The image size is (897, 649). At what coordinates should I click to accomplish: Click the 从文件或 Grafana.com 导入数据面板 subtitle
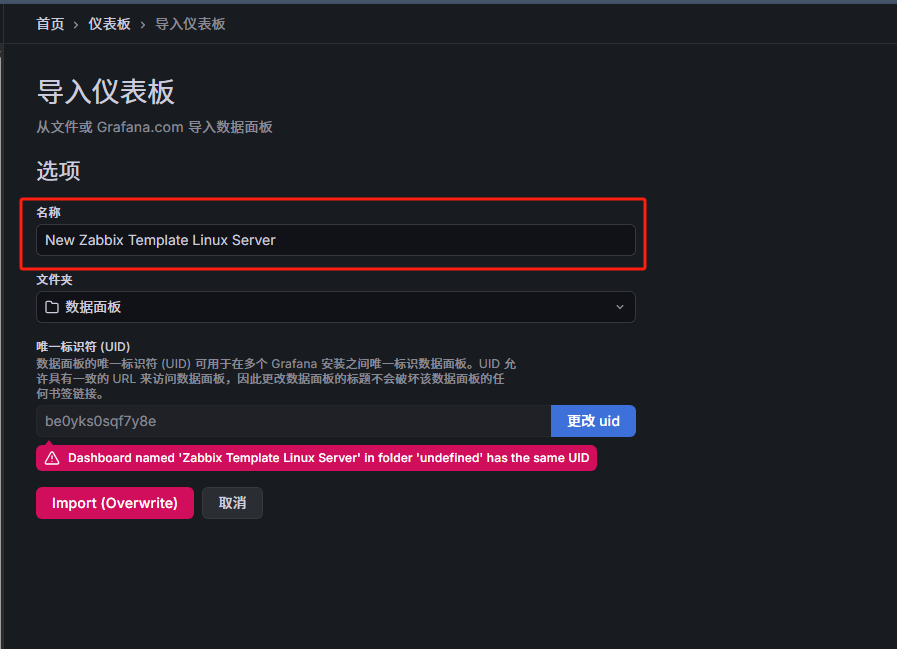tap(154, 127)
